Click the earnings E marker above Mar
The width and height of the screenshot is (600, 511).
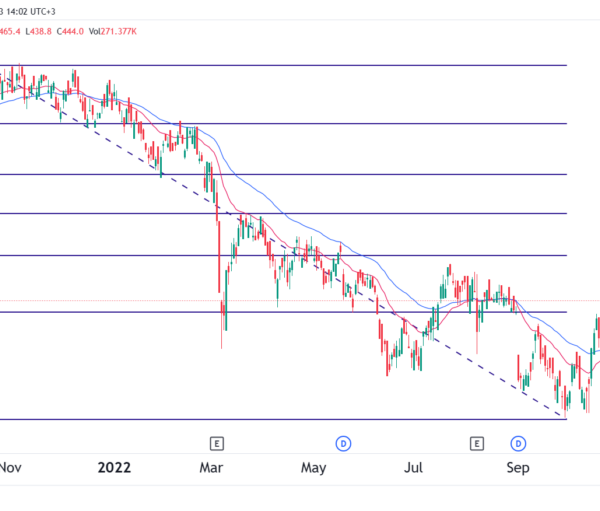point(215,442)
